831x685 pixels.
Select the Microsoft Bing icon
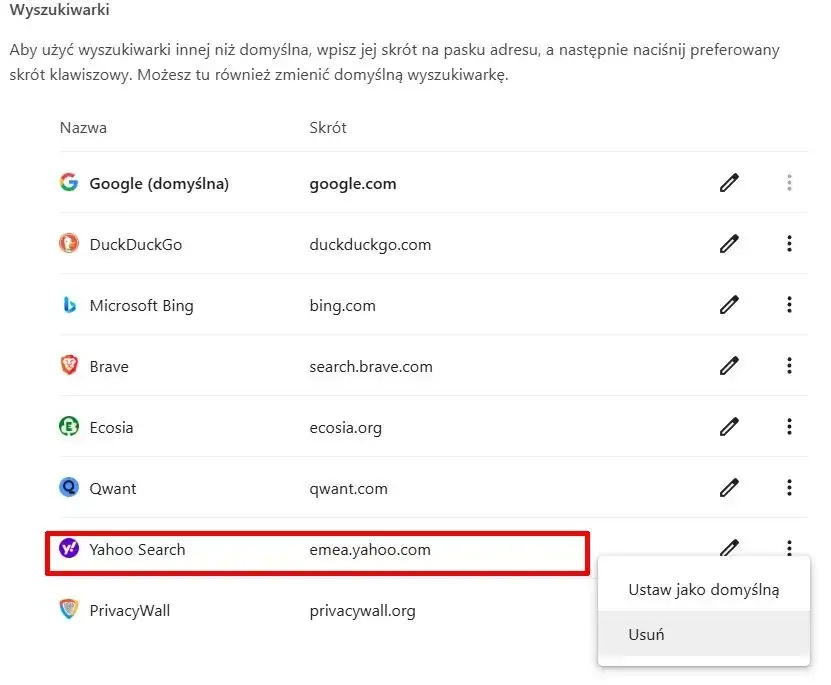click(x=68, y=305)
